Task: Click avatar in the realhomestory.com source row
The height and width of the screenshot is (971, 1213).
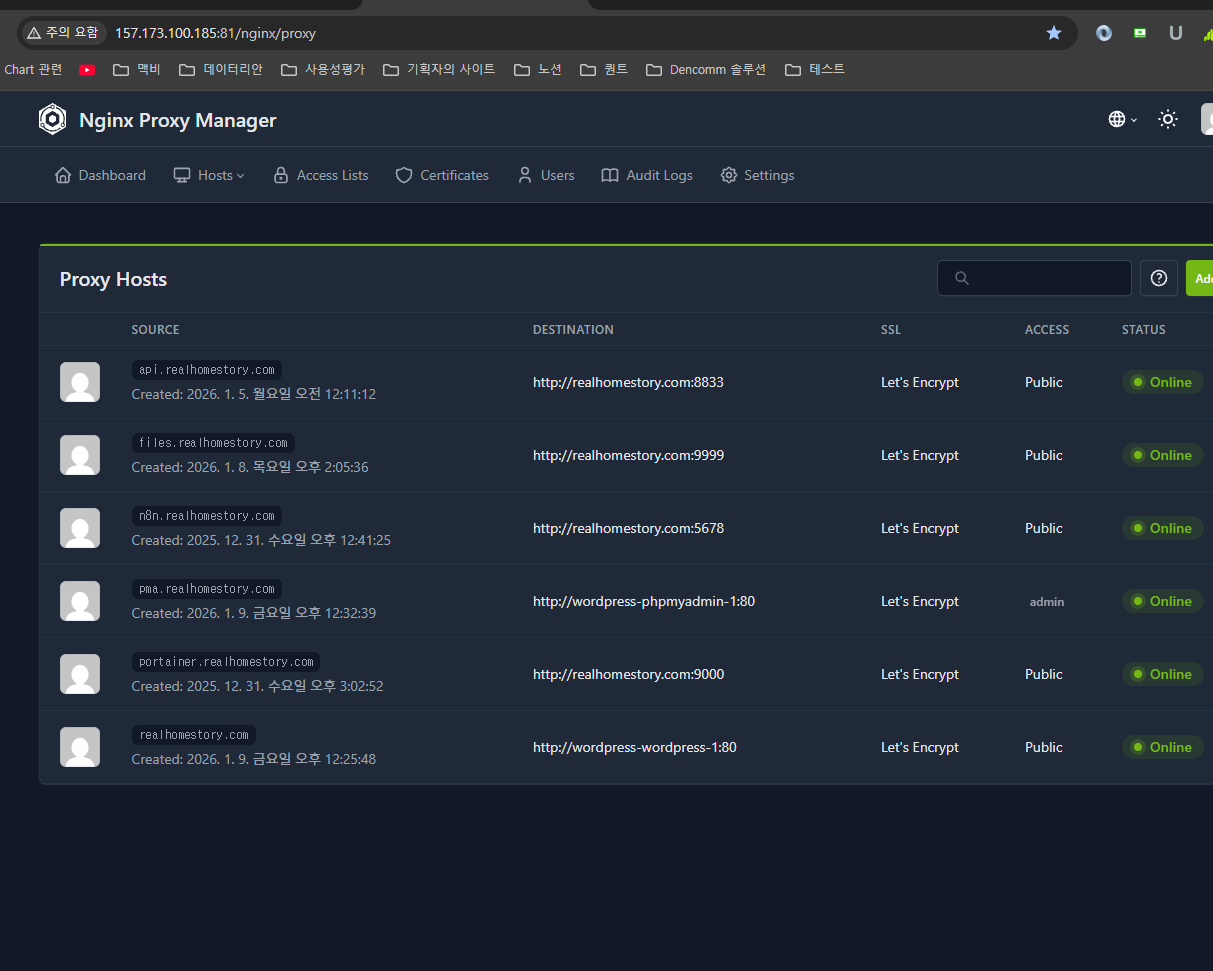Action: pyautogui.click(x=80, y=747)
